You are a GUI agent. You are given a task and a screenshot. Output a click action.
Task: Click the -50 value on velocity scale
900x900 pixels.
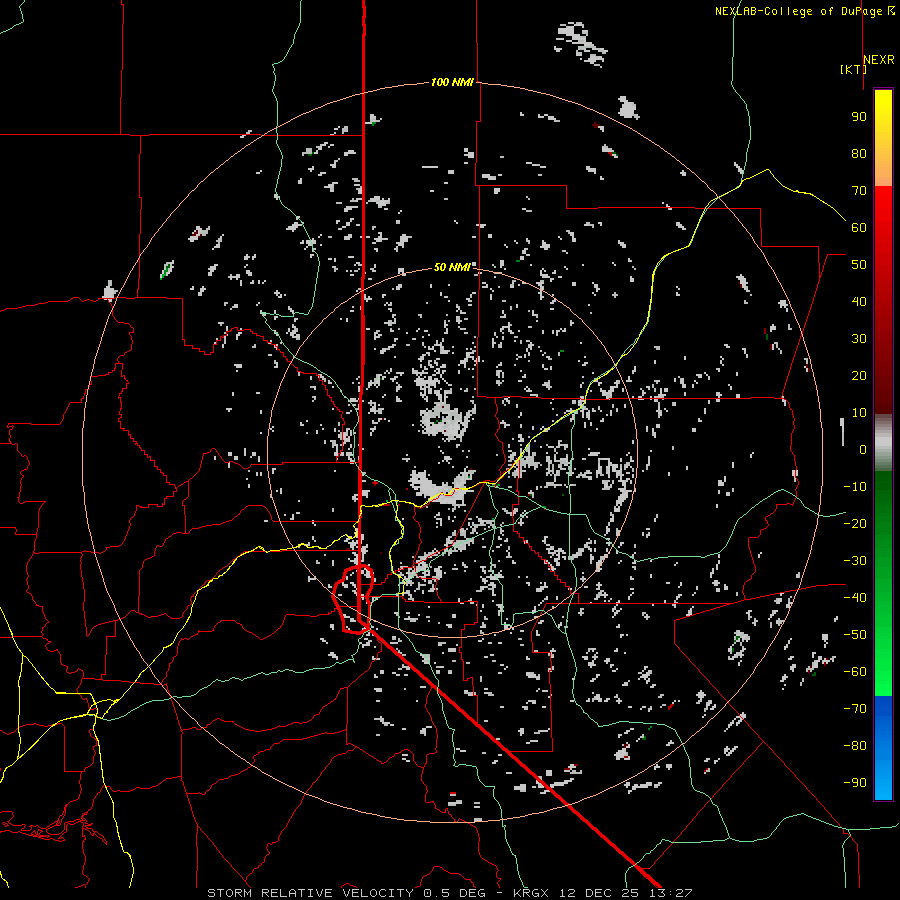click(855, 635)
